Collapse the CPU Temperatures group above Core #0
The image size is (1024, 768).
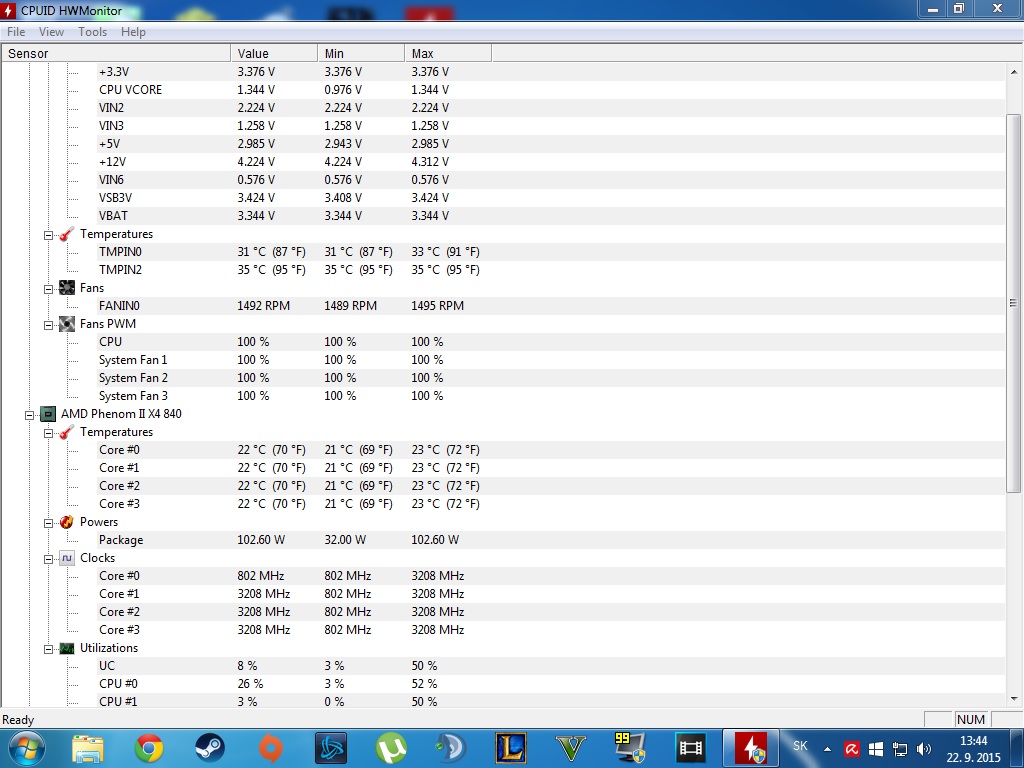[x=48, y=433]
